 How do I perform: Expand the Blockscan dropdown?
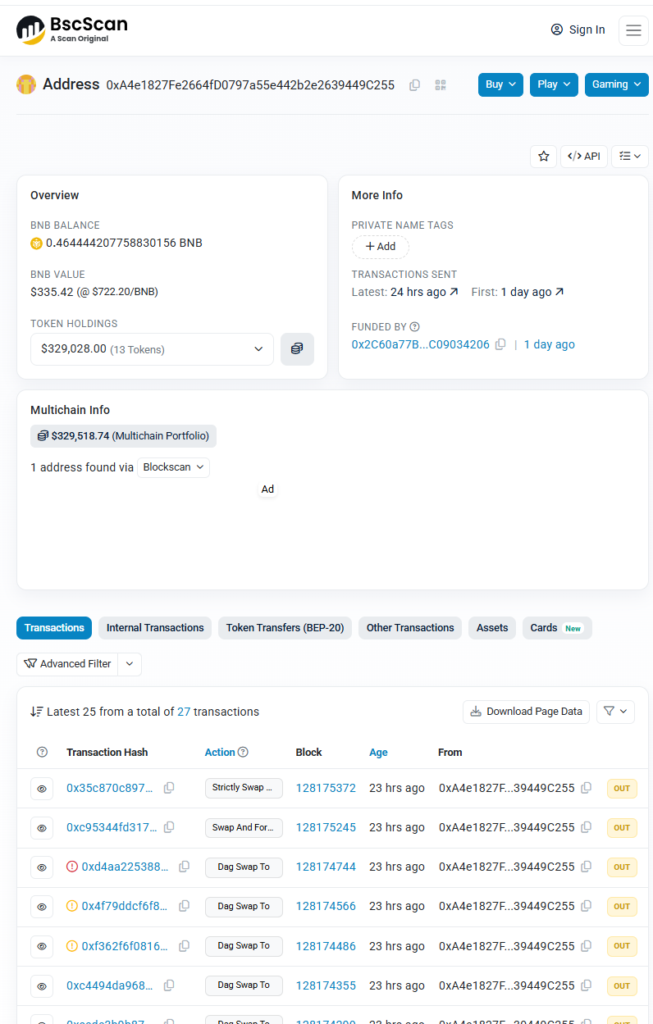click(x=174, y=467)
